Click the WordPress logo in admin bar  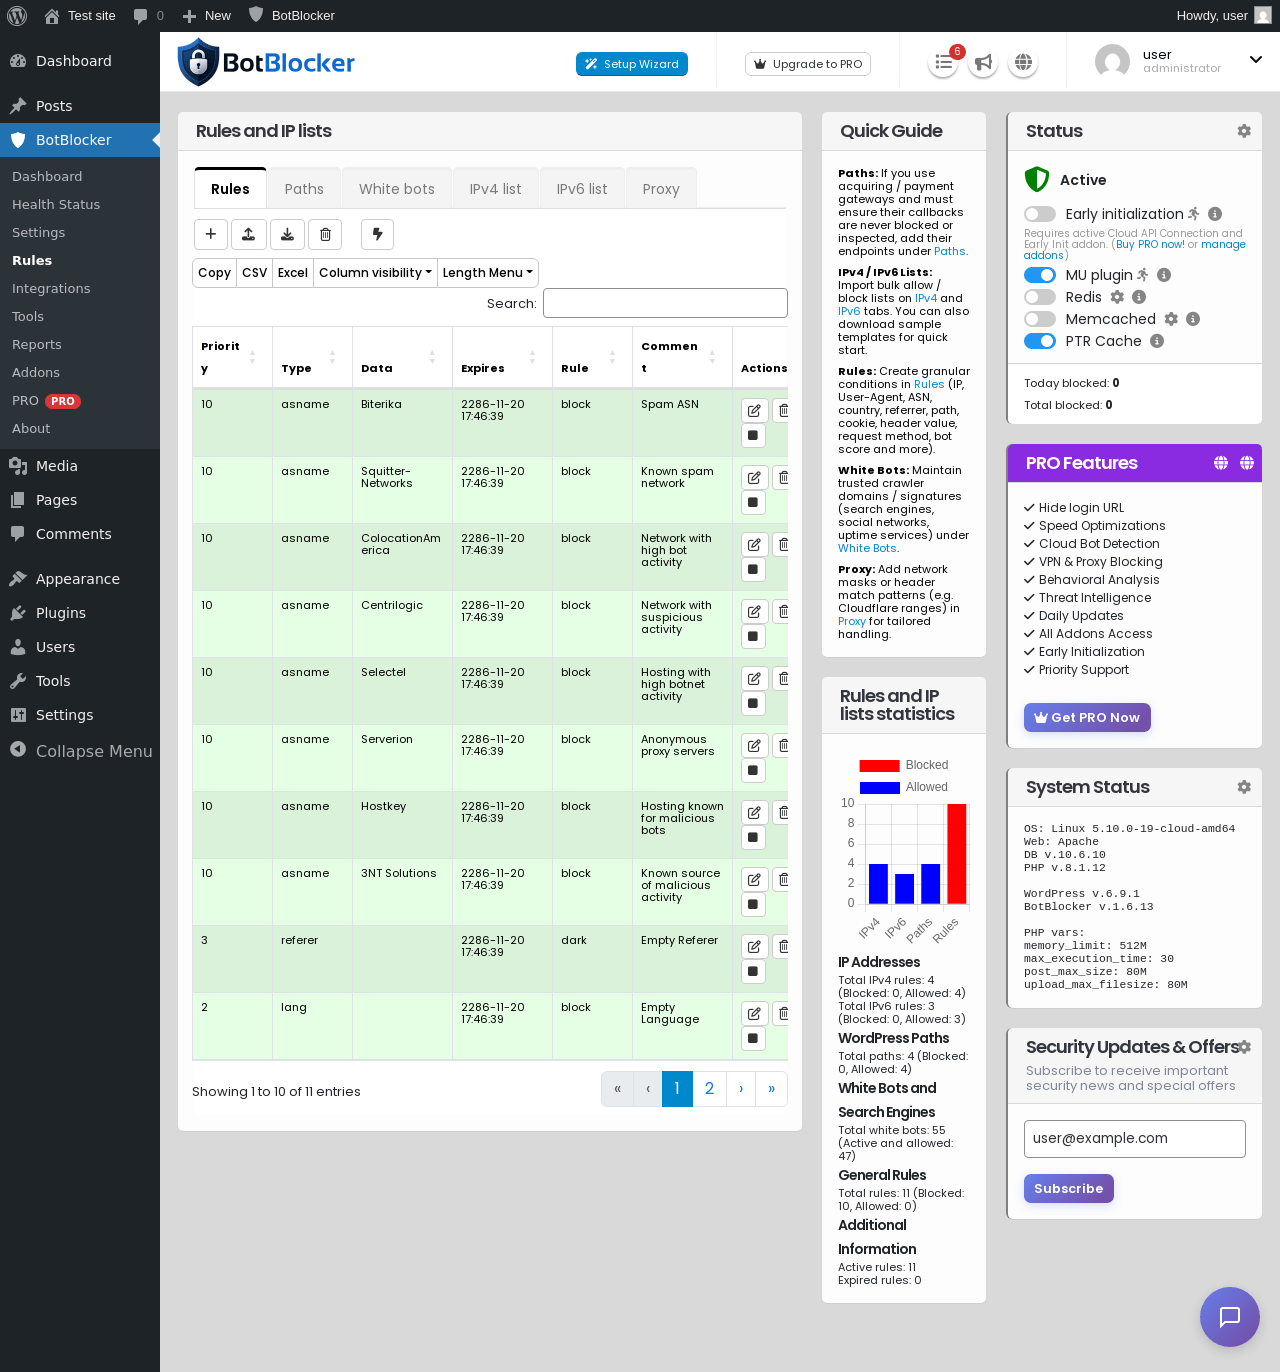pos(17,16)
